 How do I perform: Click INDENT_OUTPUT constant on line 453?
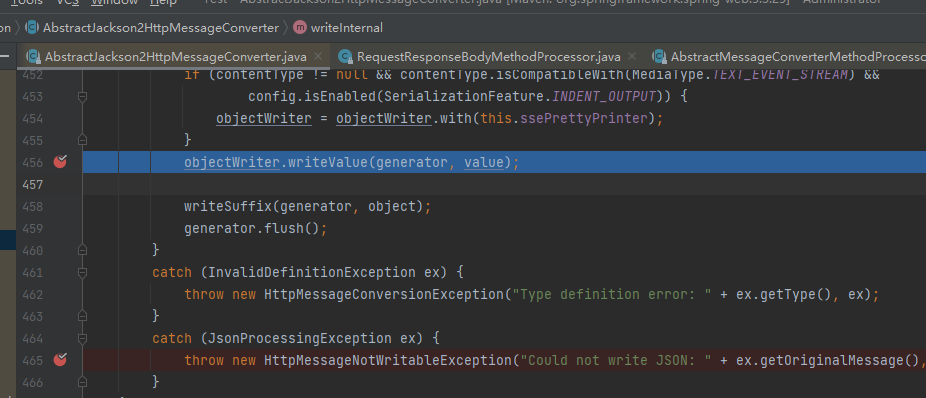coord(604,96)
